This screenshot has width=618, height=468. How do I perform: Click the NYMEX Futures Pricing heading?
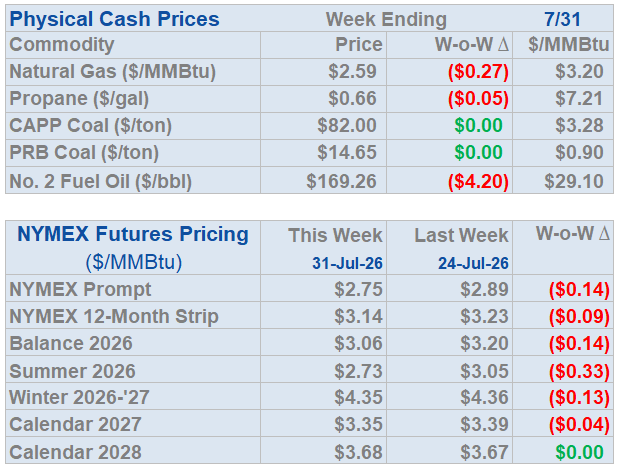(x=133, y=234)
